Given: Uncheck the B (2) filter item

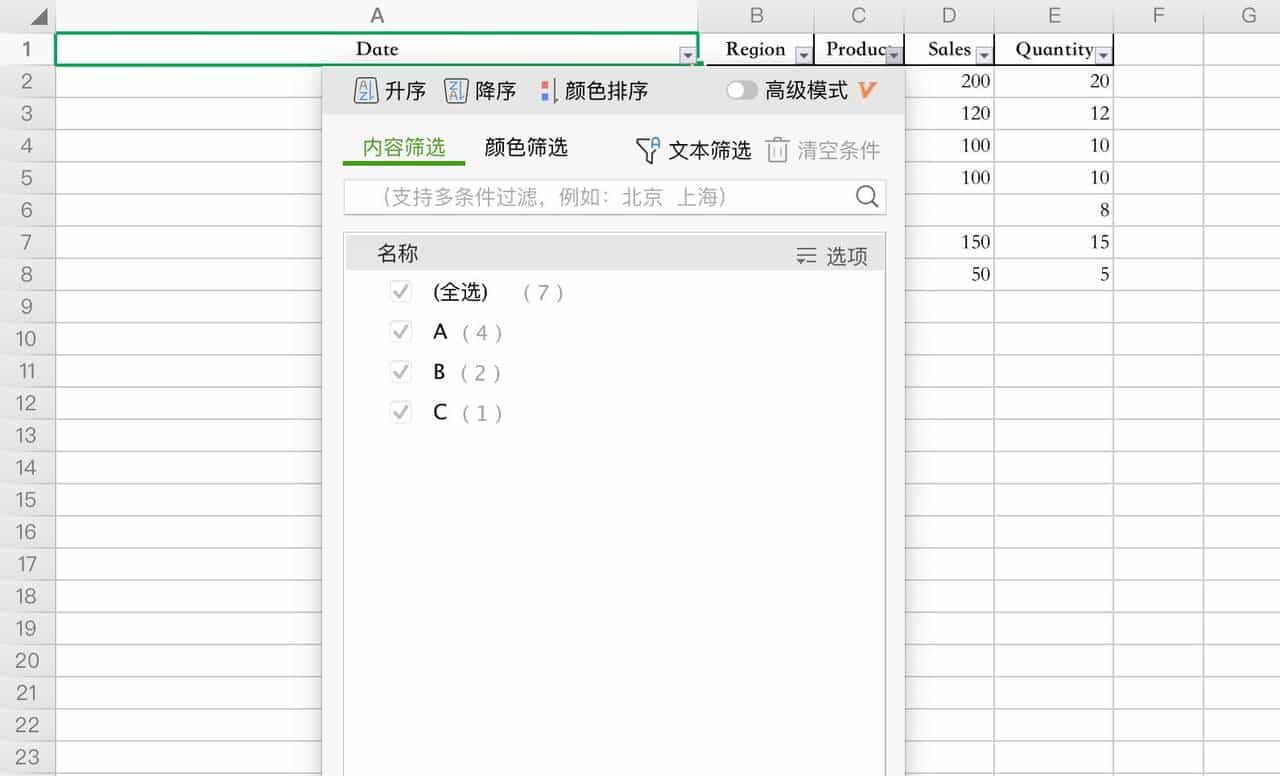Looking at the screenshot, I should (x=400, y=371).
